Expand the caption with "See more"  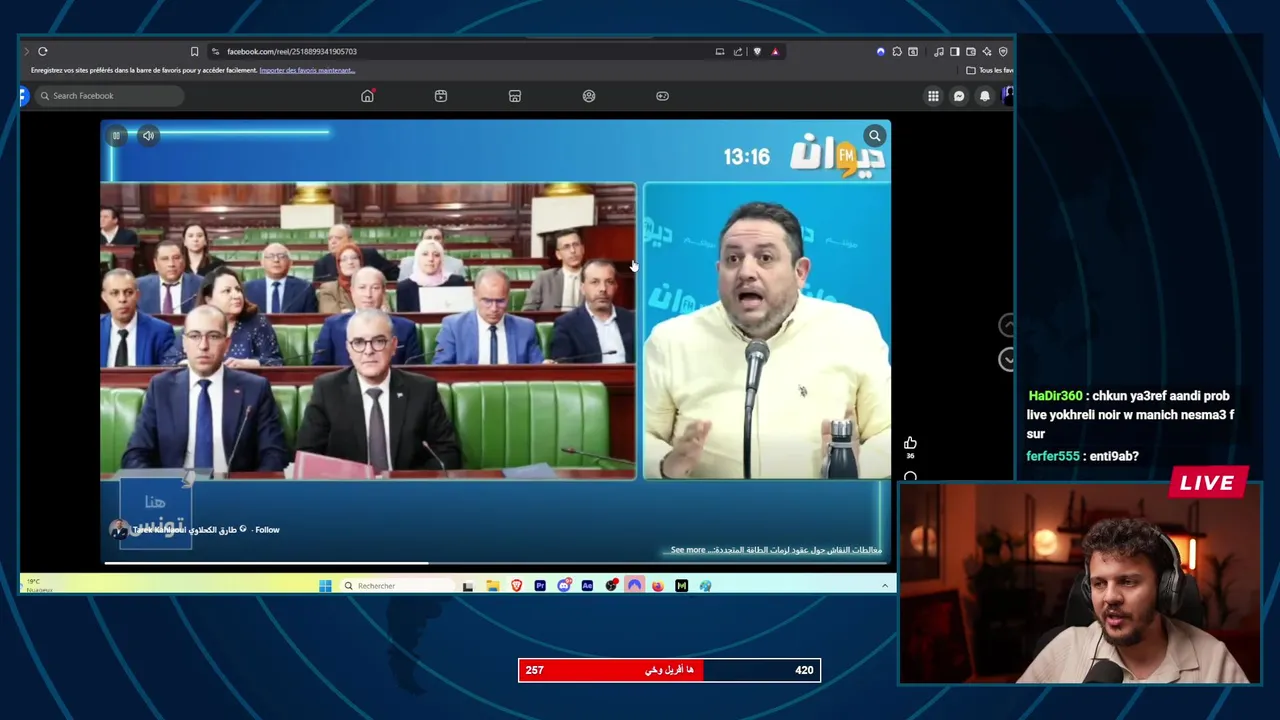pyautogui.click(x=688, y=550)
